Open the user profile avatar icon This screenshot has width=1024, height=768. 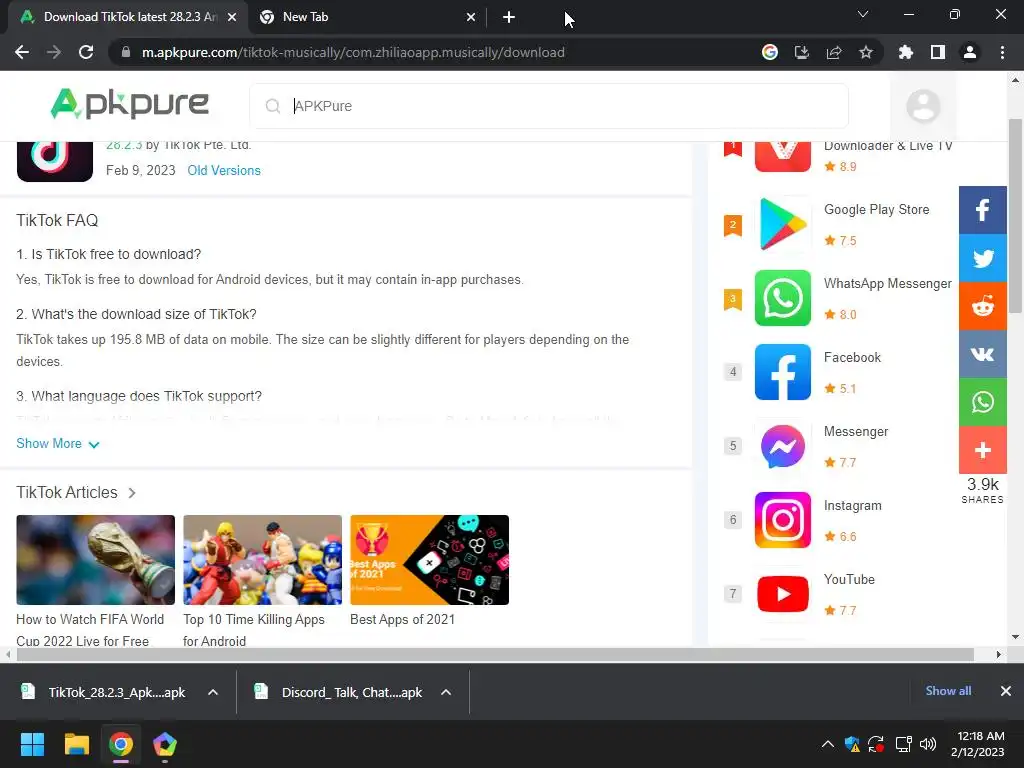(923, 106)
